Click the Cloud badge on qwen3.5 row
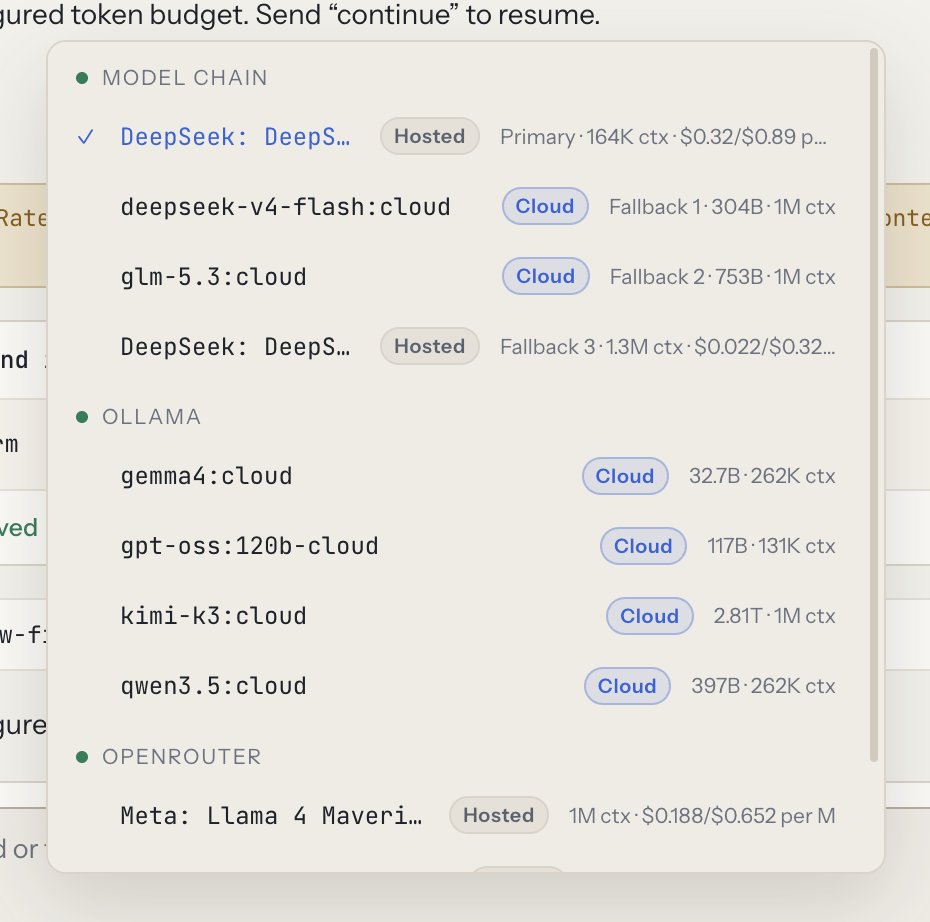The height and width of the screenshot is (922, 930). 628,686
